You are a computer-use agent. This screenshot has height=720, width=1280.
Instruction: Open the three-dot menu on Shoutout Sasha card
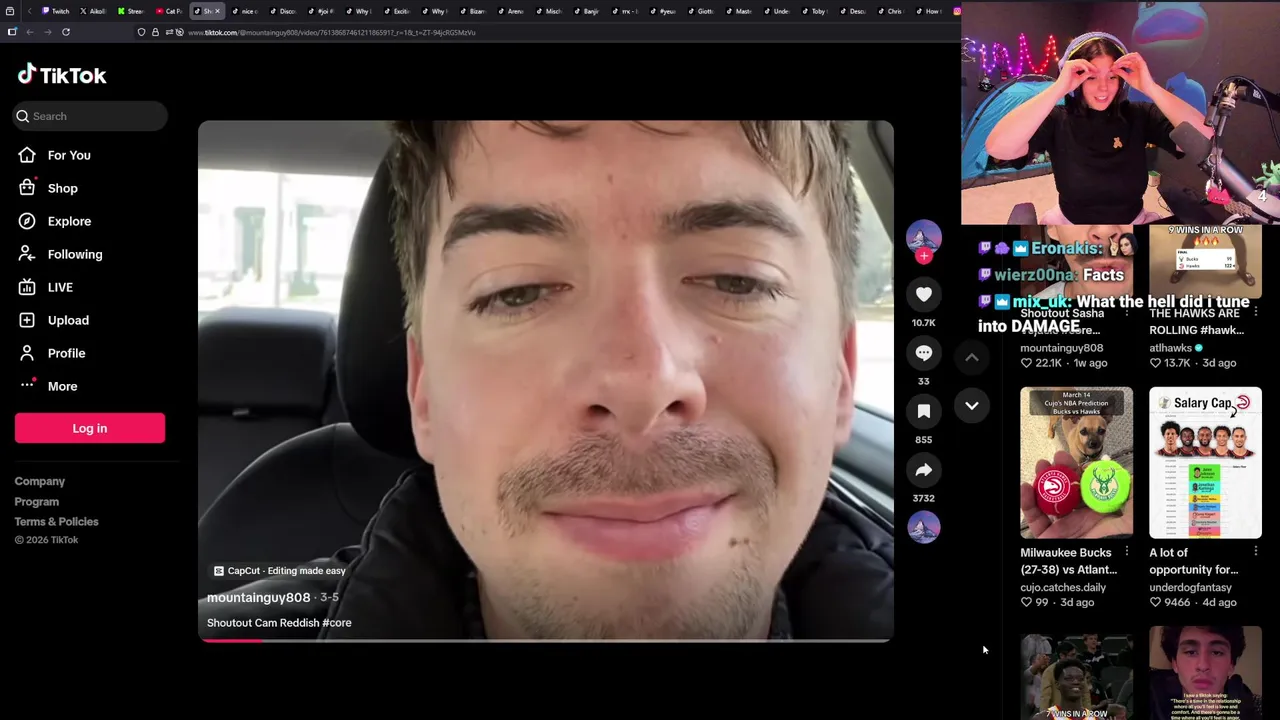coord(1126,313)
